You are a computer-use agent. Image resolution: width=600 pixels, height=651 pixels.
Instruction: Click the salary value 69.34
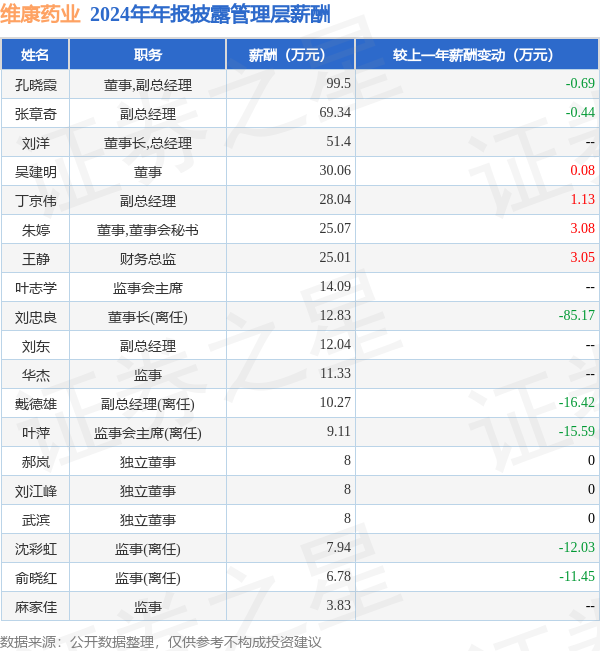(x=335, y=112)
